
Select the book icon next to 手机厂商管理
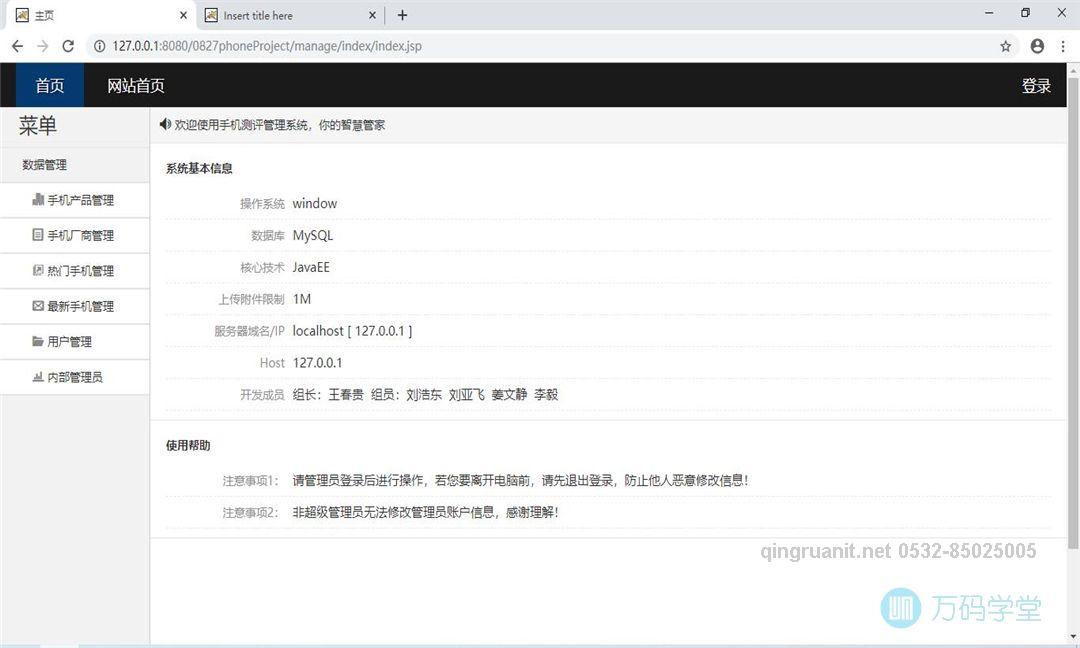[x=37, y=235]
